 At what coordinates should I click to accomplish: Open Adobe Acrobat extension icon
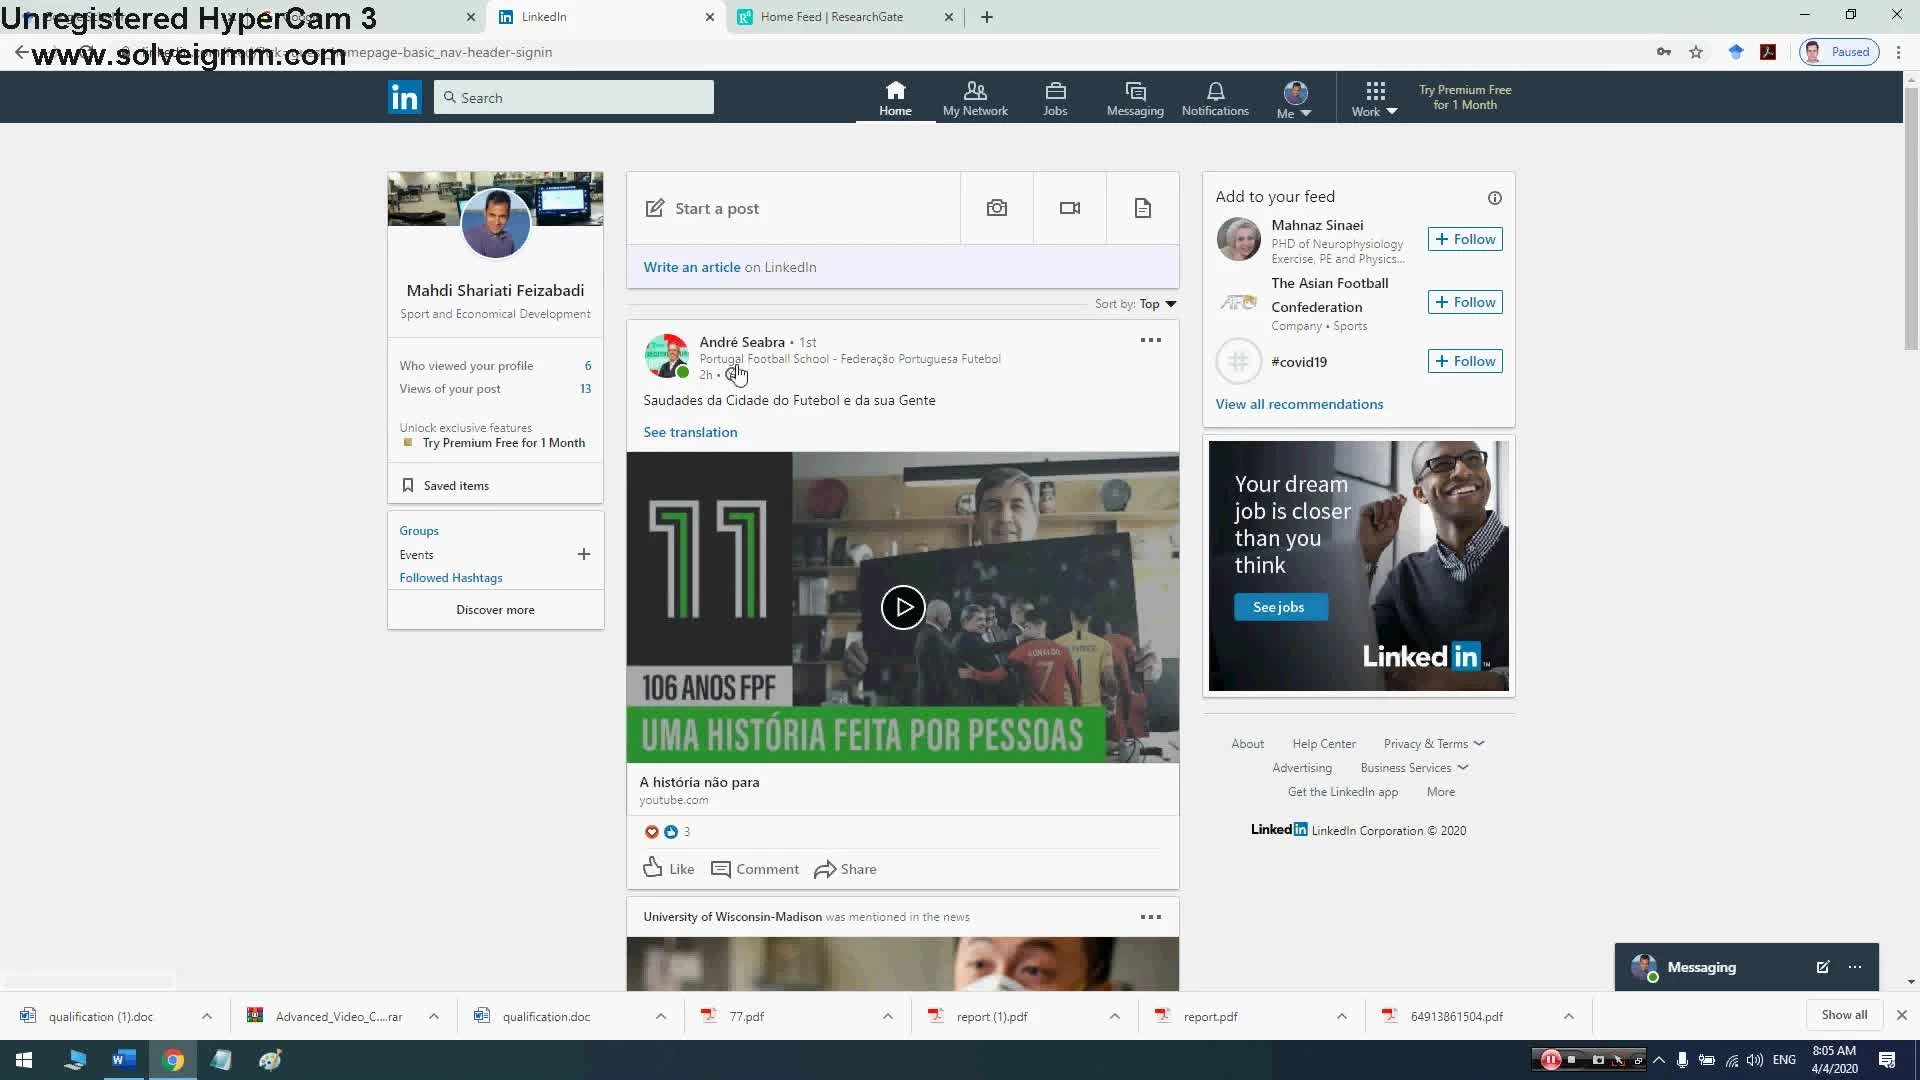point(1768,52)
